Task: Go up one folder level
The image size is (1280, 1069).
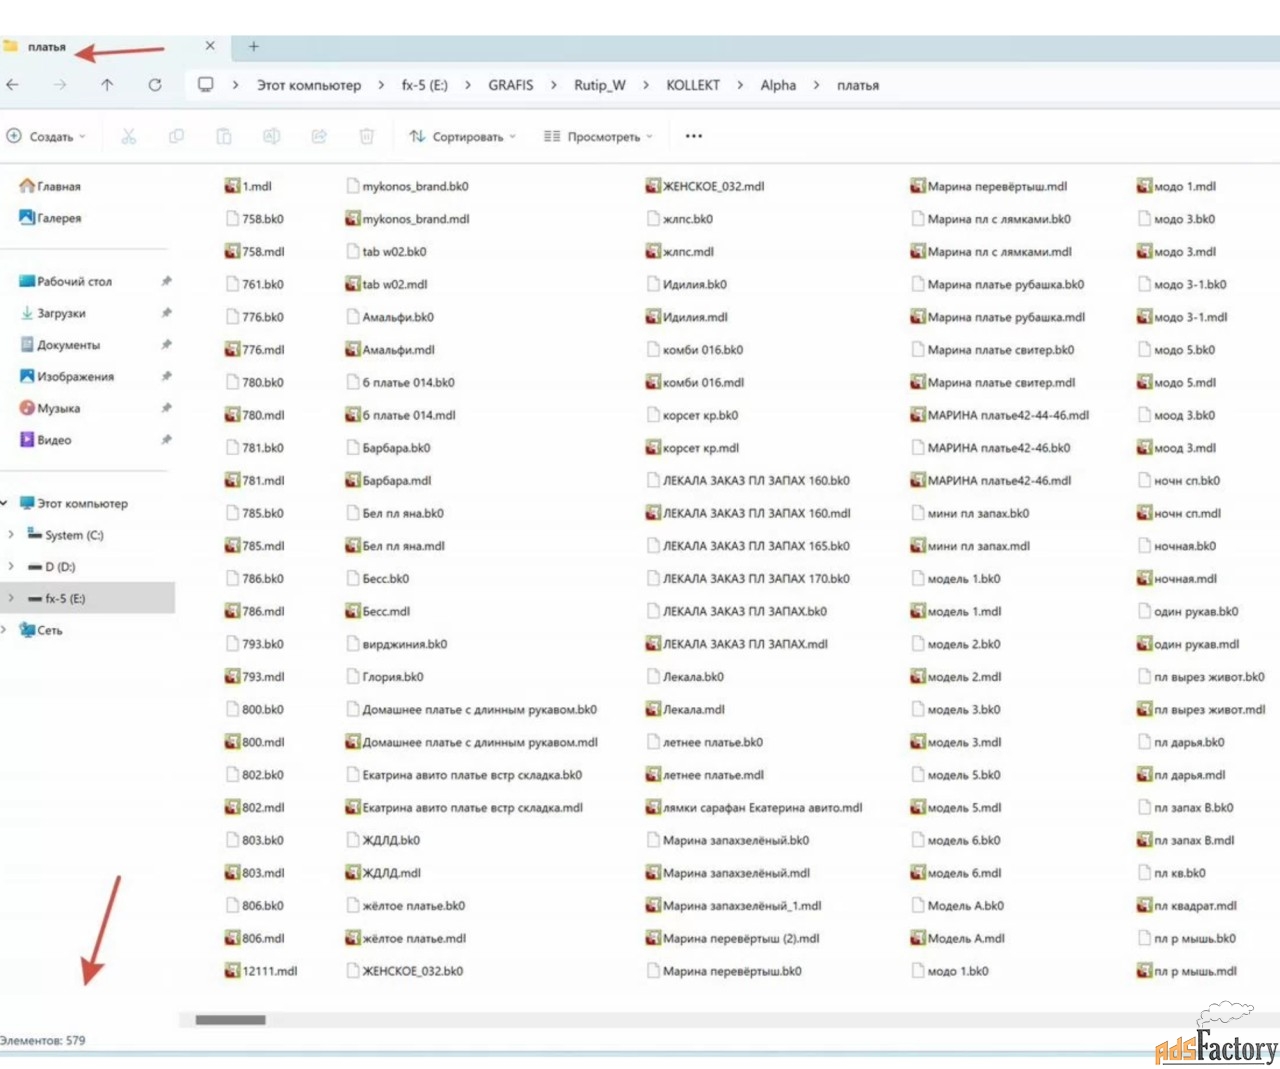Action: [107, 85]
